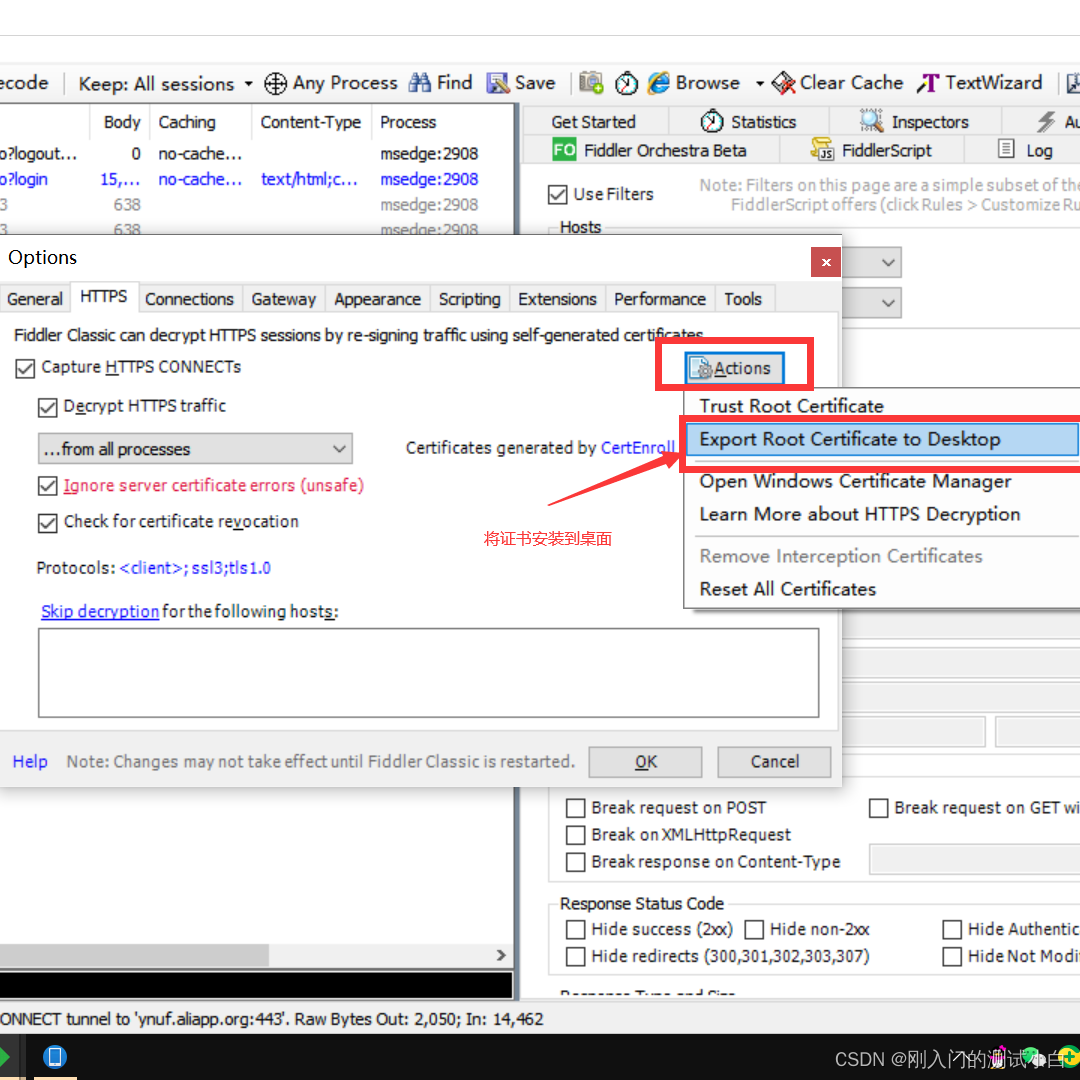
Task: Close the Options dialog with red X
Action: click(x=826, y=262)
